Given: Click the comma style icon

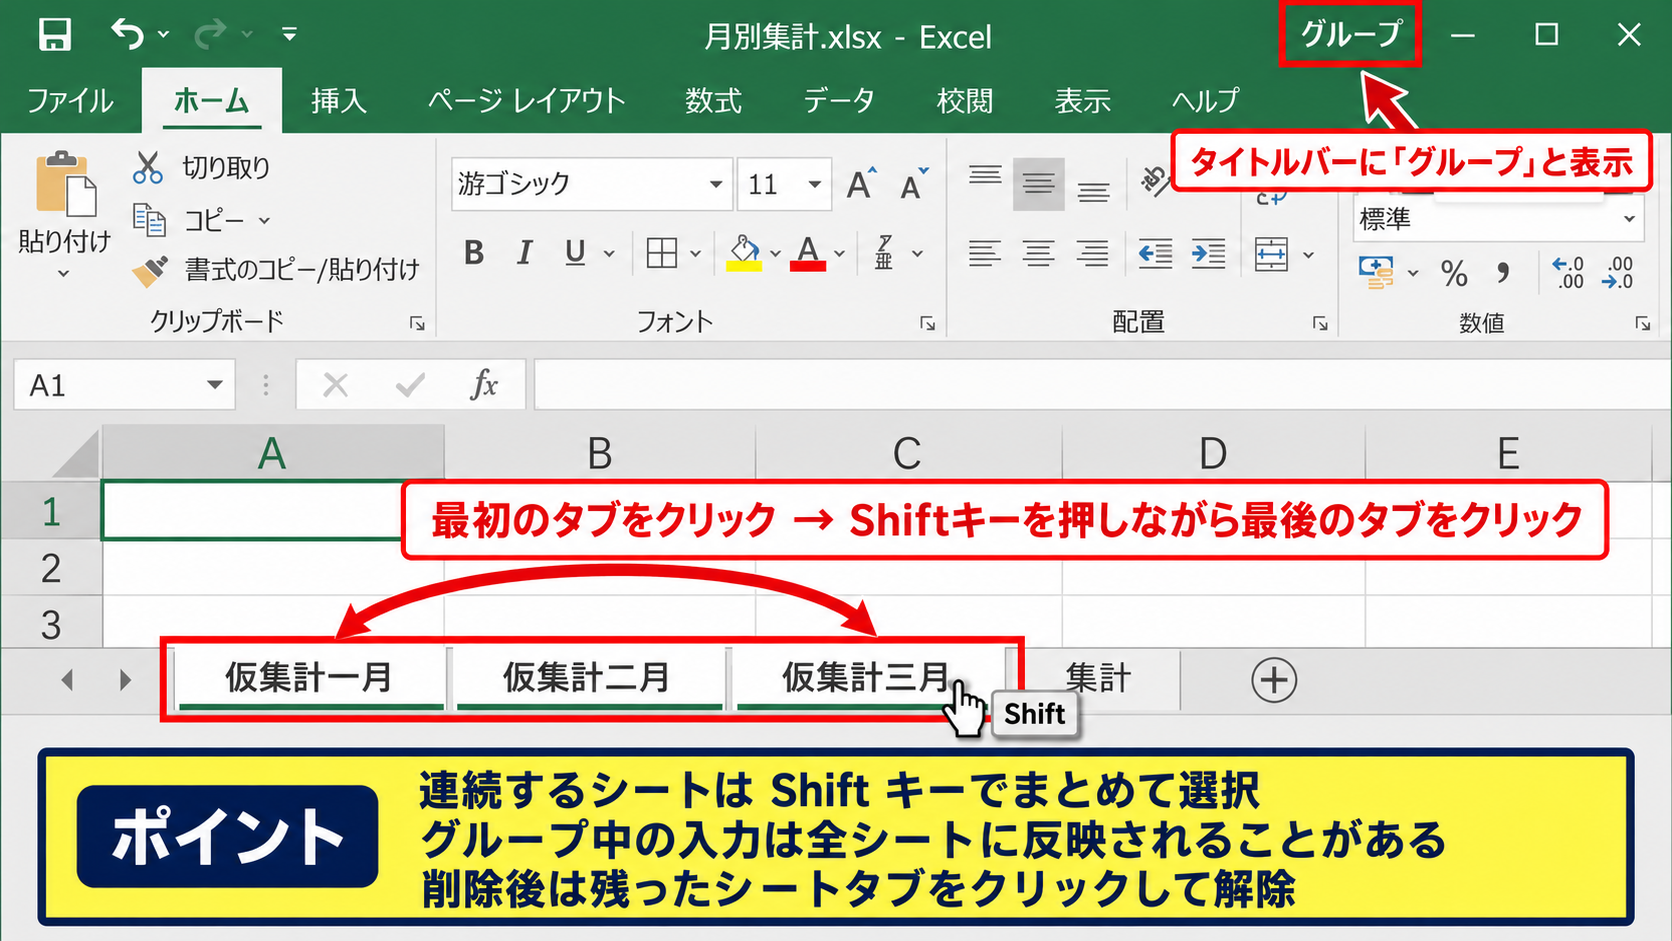Looking at the screenshot, I should (x=1502, y=272).
